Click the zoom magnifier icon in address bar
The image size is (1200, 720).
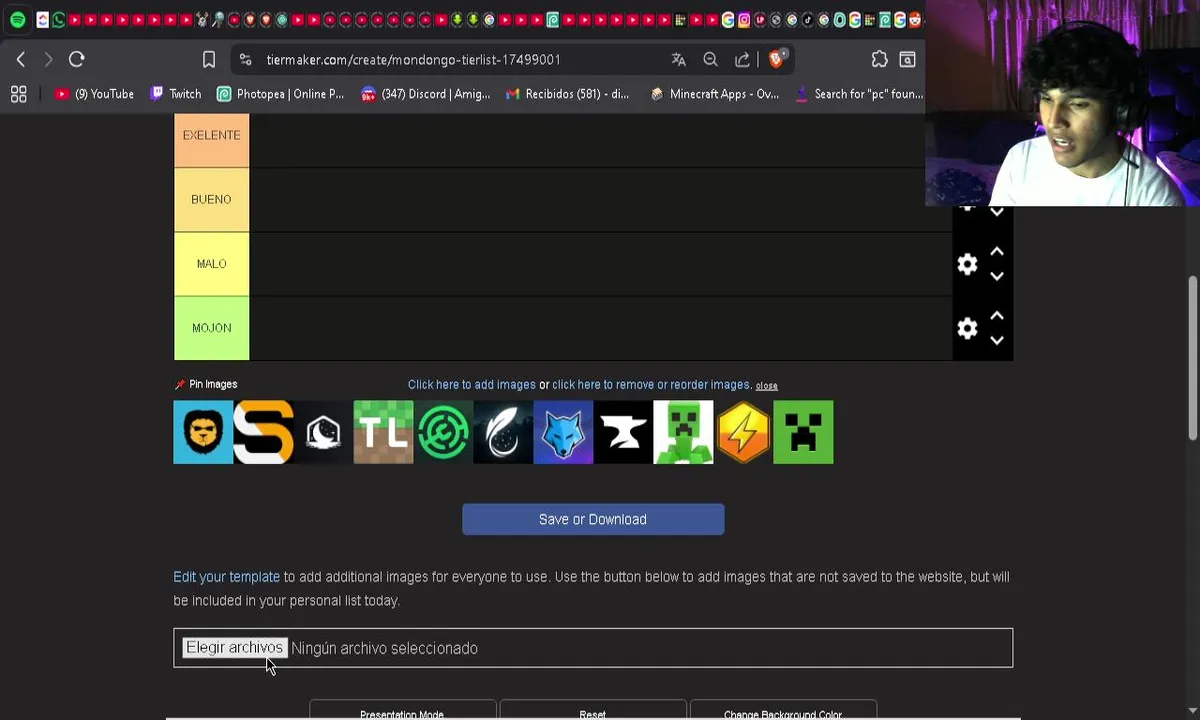pyautogui.click(x=711, y=60)
